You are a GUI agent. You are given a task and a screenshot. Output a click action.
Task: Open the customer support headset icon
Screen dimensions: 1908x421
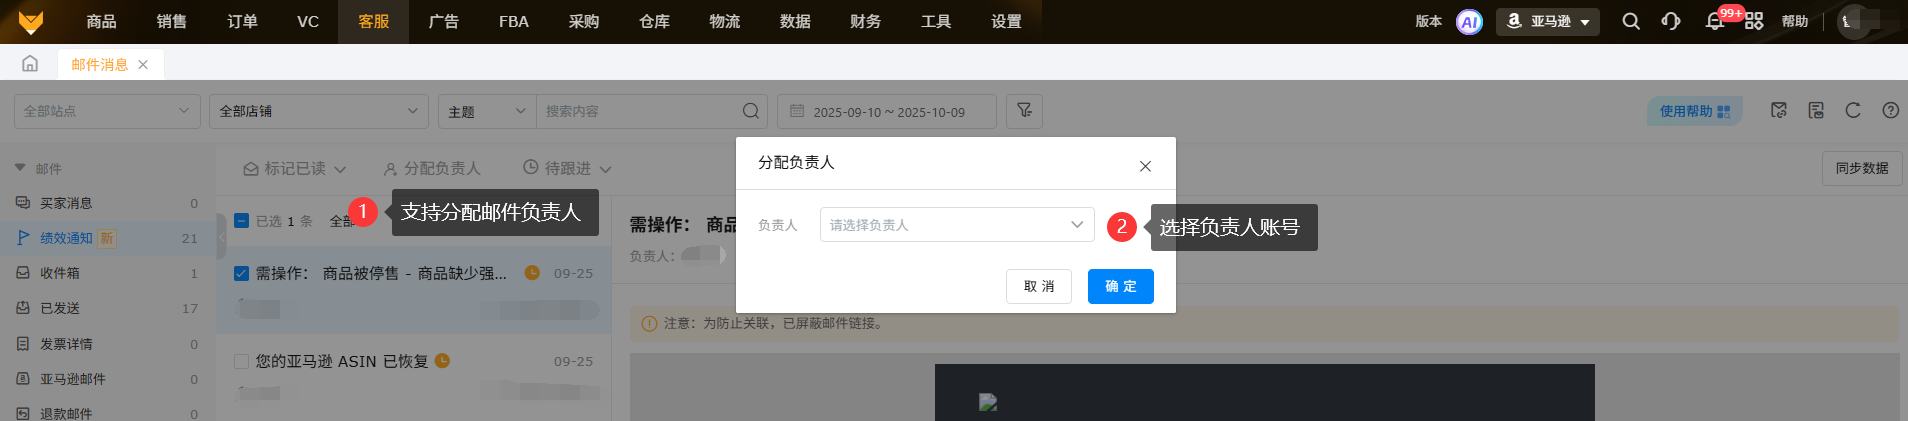[x=1671, y=21]
